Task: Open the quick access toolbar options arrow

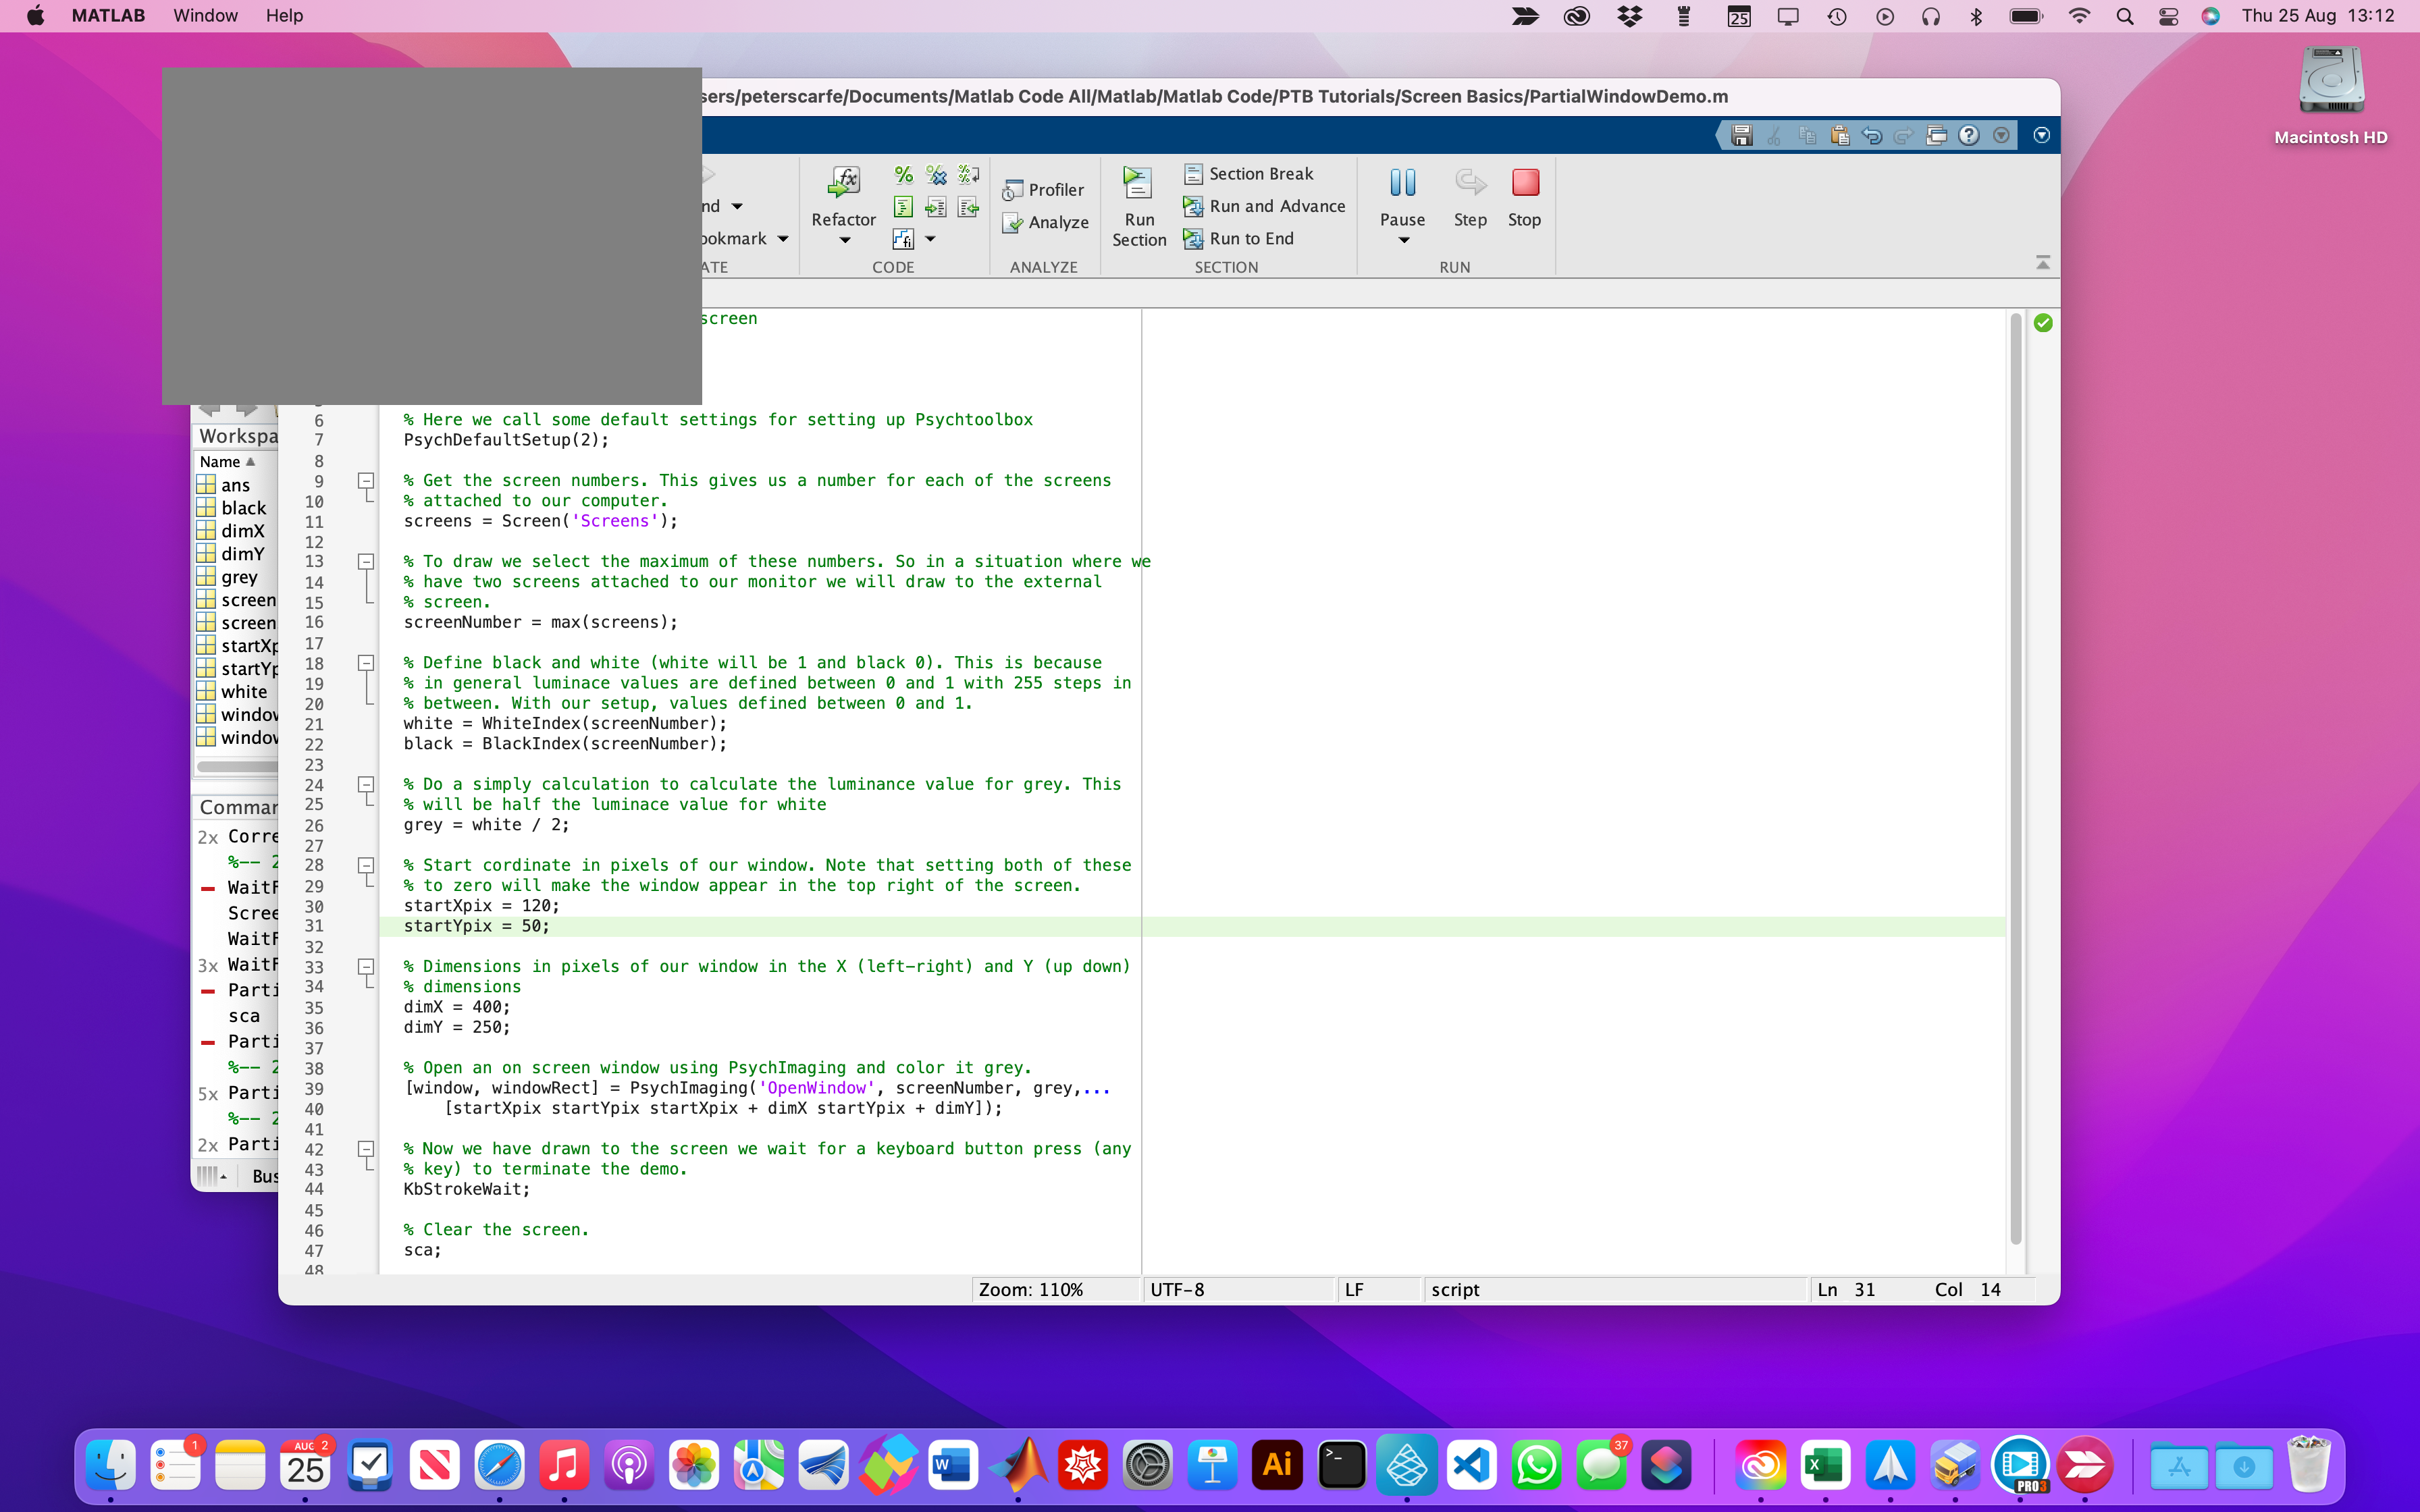Action: (x=2001, y=135)
